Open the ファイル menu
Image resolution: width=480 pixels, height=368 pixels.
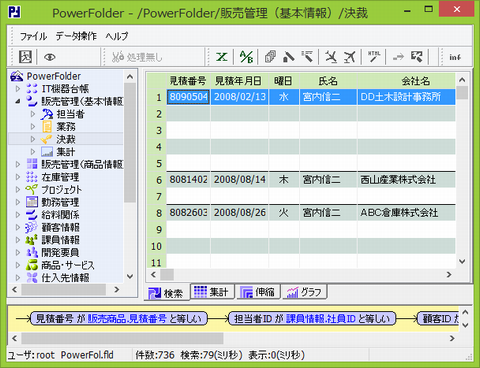pos(33,36)
